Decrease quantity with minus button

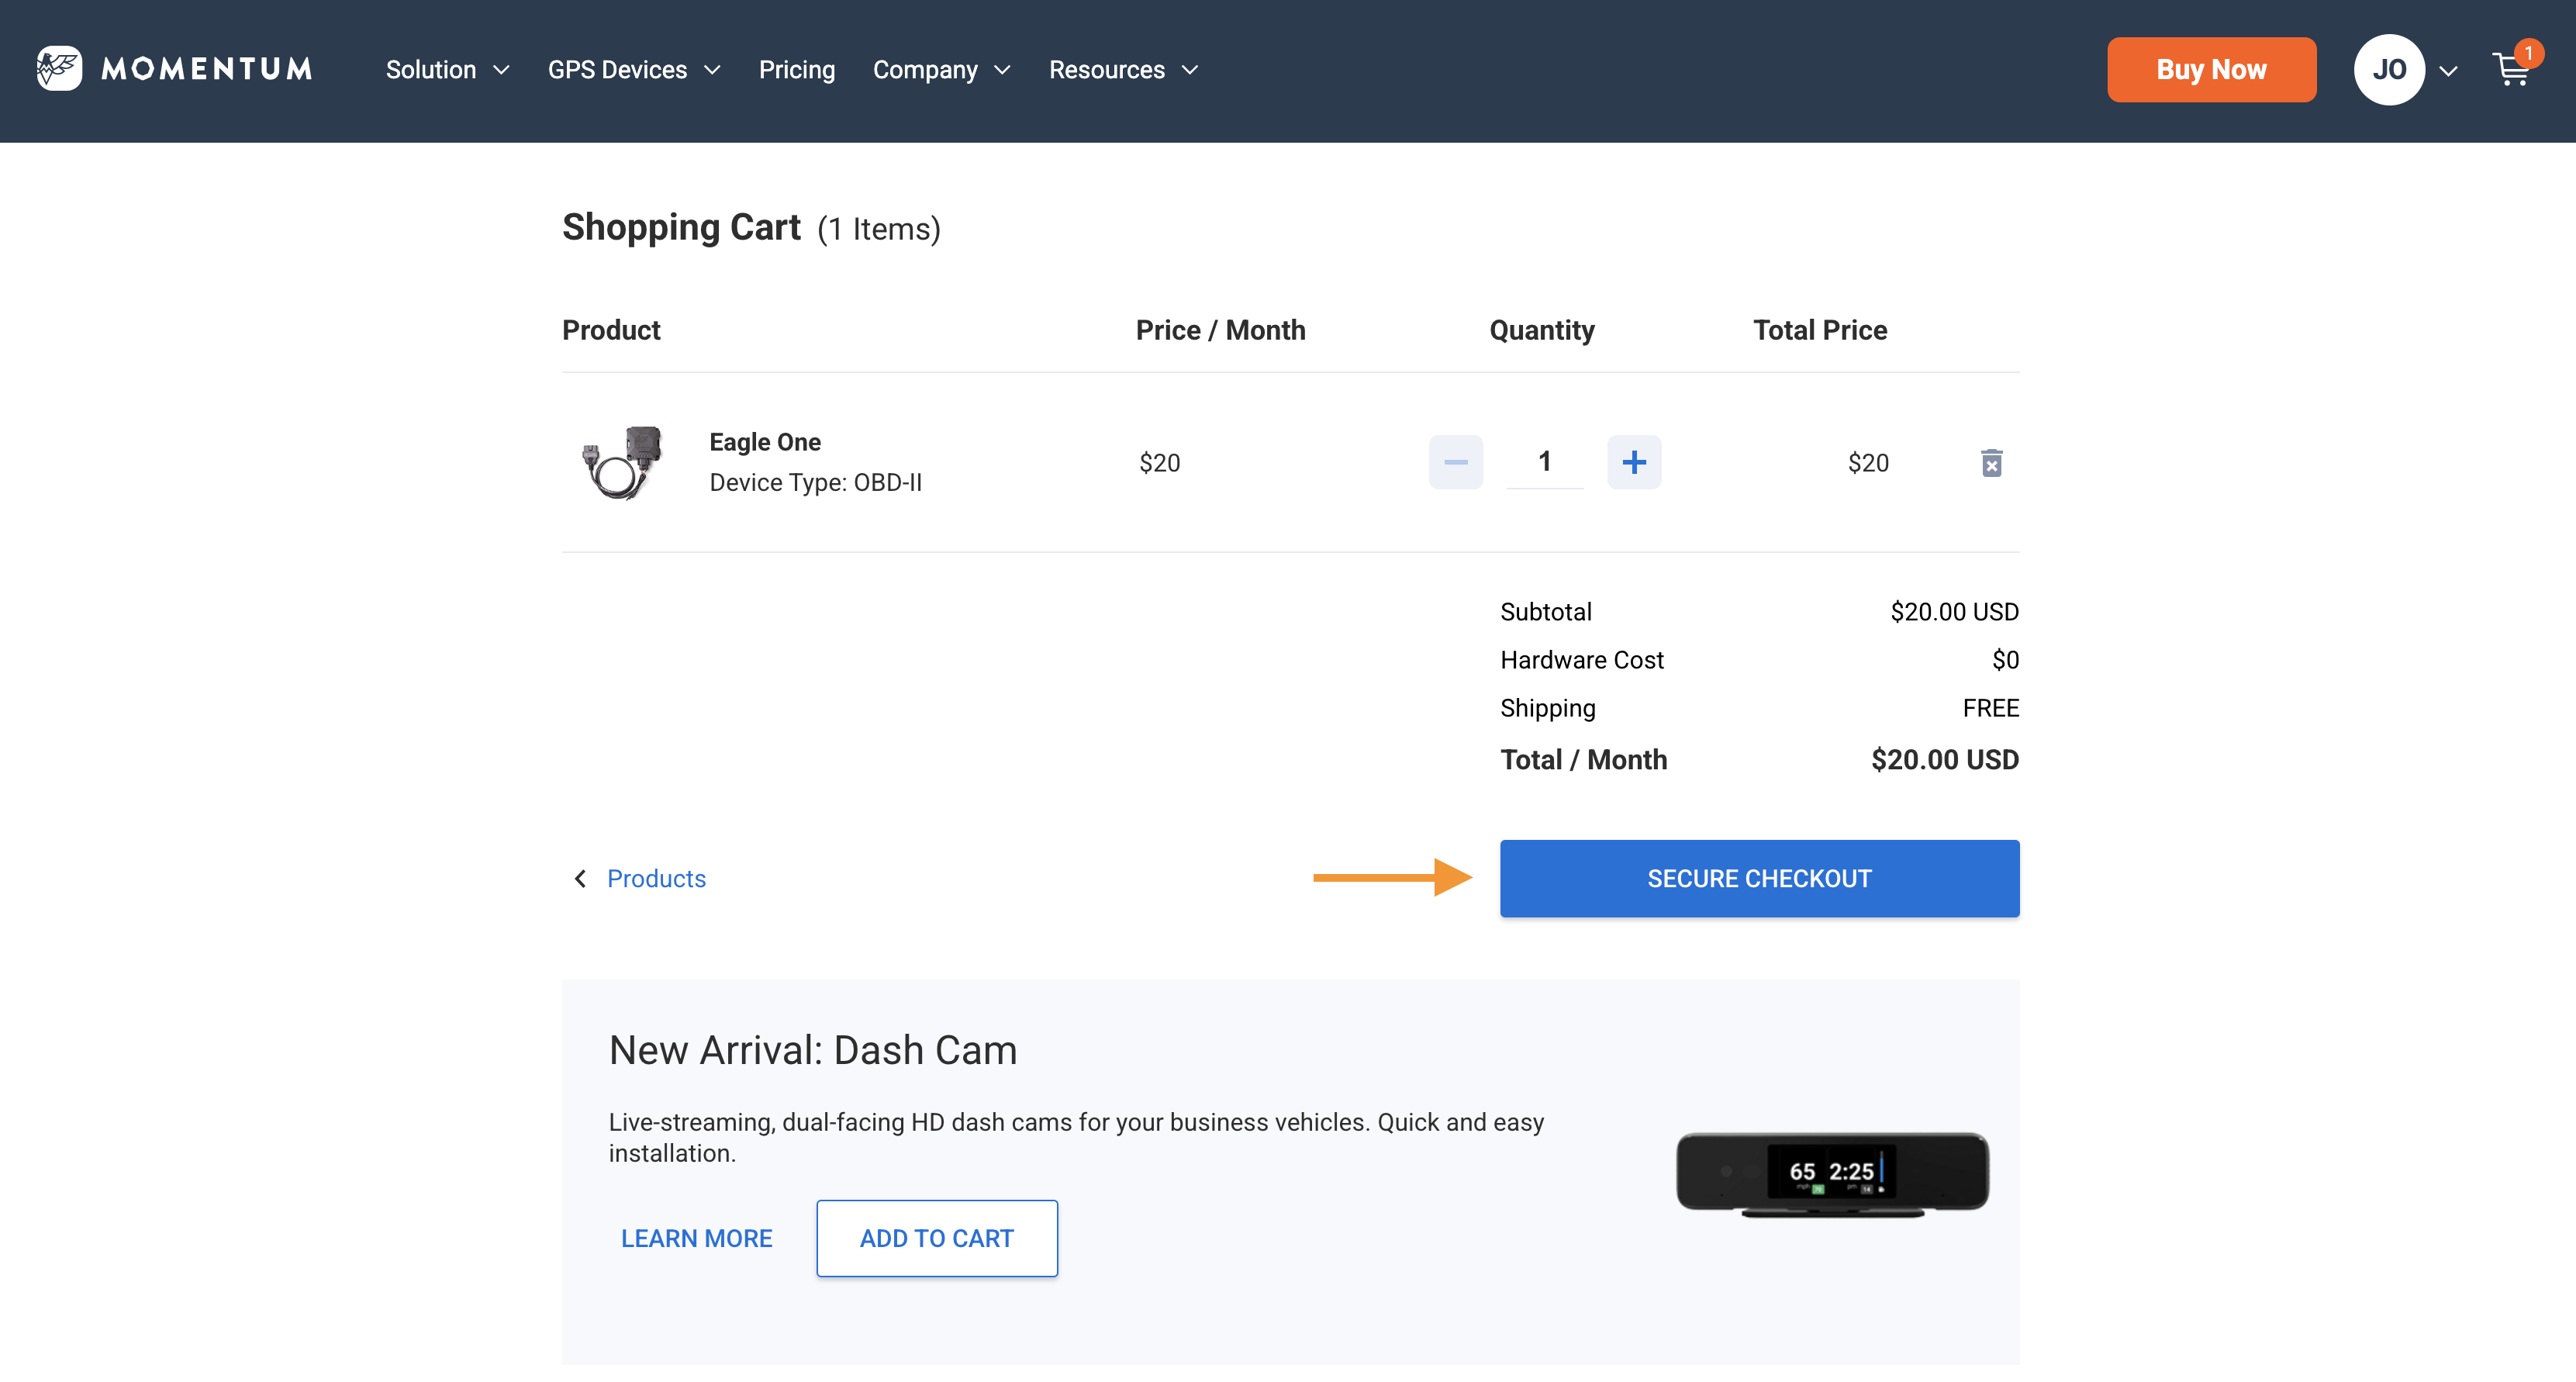pos(1455,462)
